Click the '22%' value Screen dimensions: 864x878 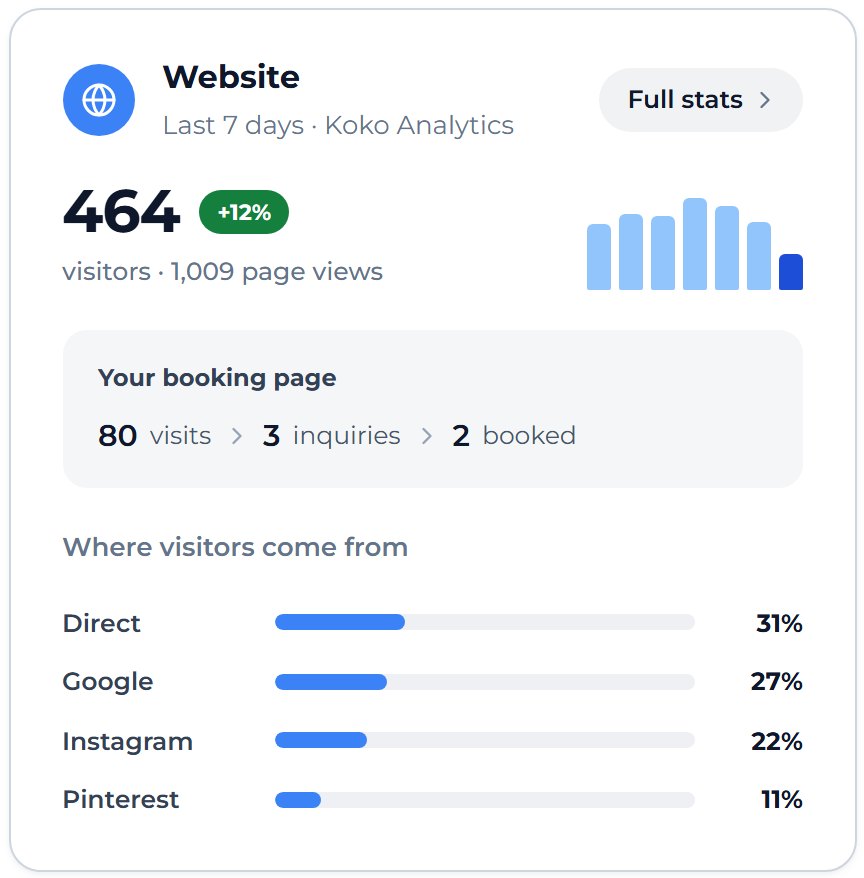click(x=777, y=741)
